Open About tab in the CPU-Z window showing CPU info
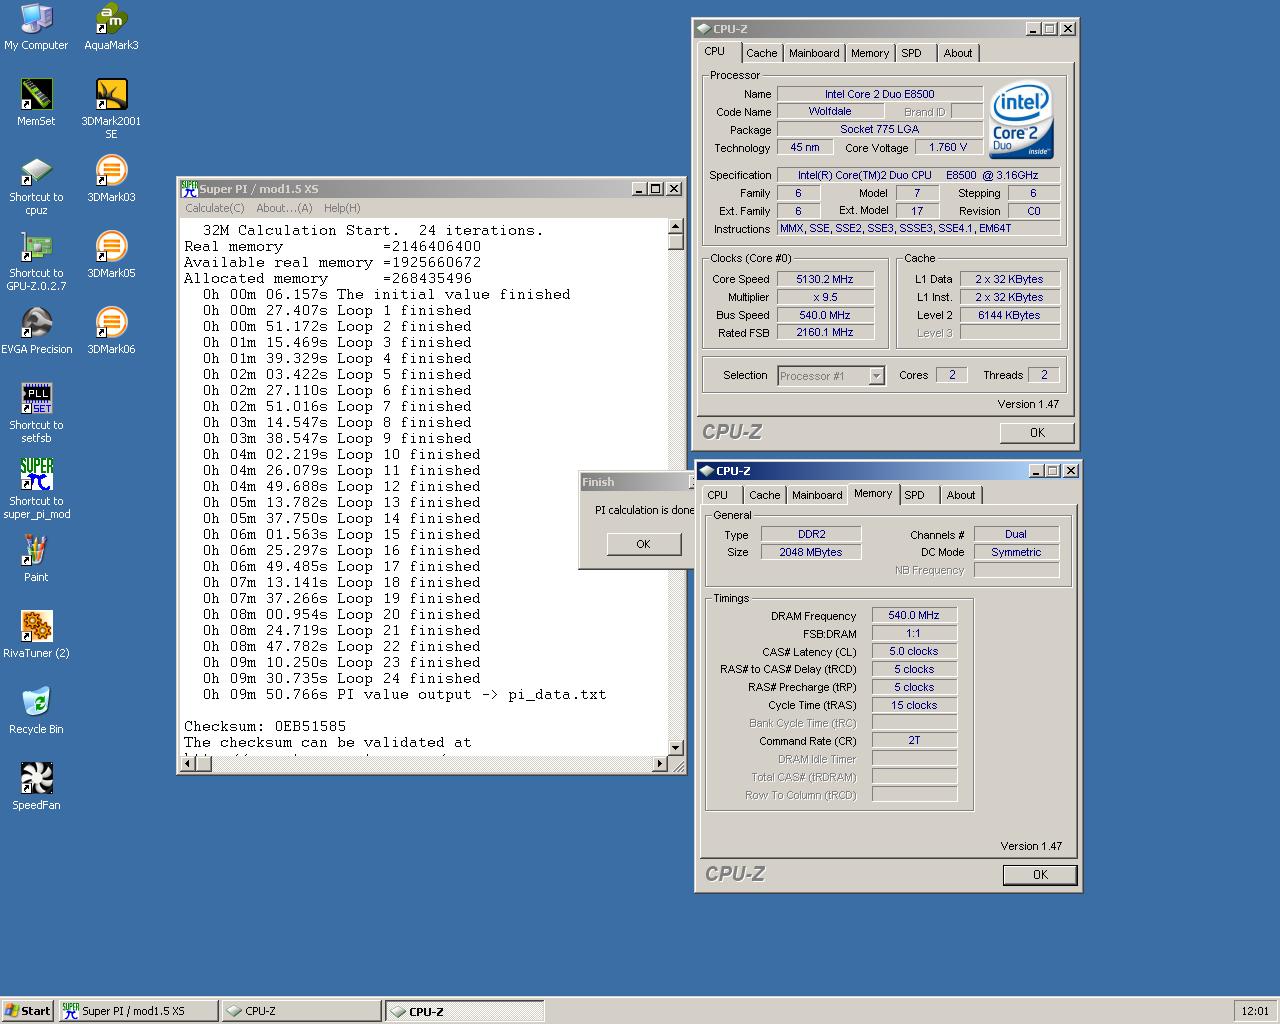Viewport: 1280px width, 1024px height. pyautogui.click(x=957, y=53)
